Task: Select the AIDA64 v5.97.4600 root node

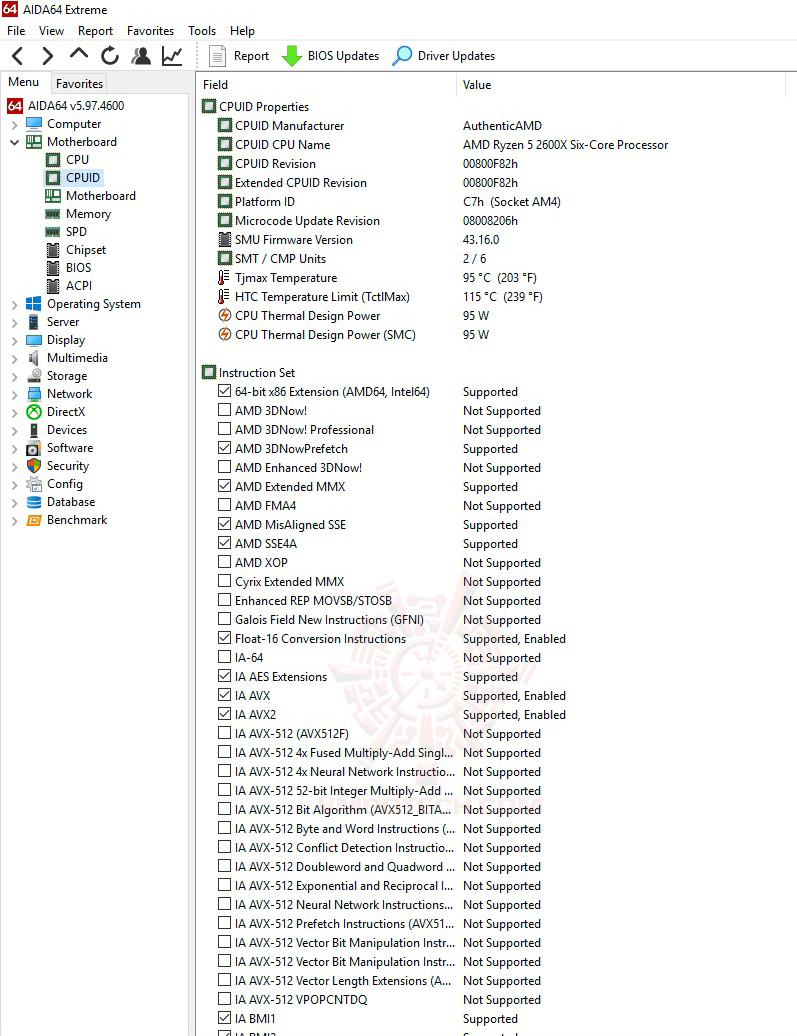Action: (x=75, y=106)
